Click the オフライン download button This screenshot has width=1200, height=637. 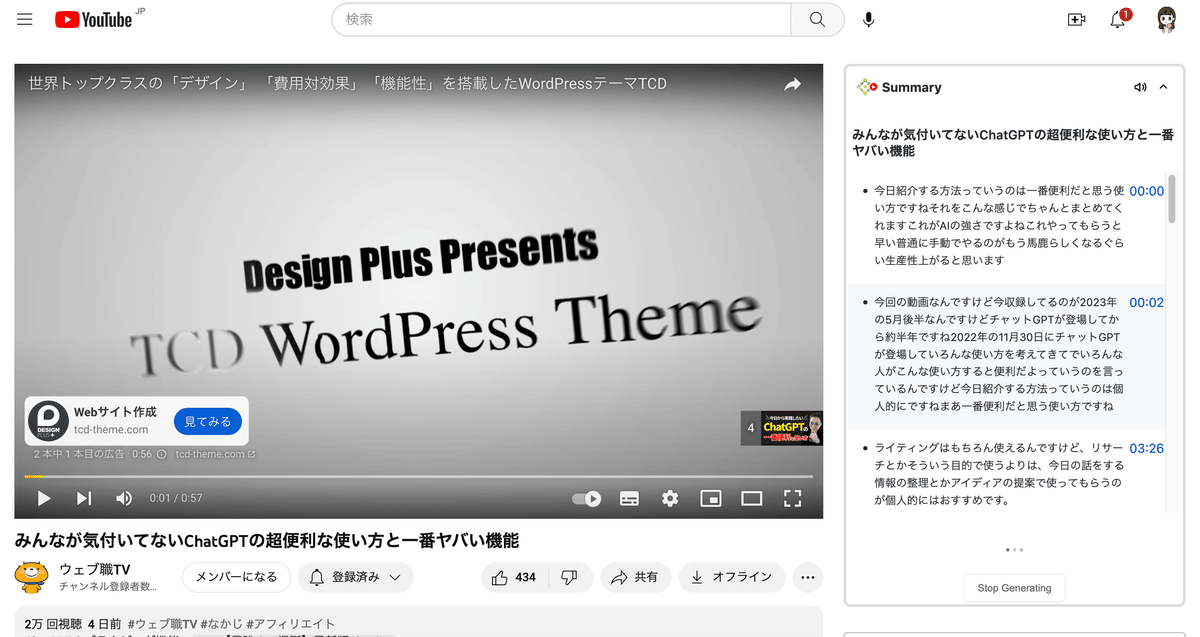pyautogui.click(x=732, y=577)
